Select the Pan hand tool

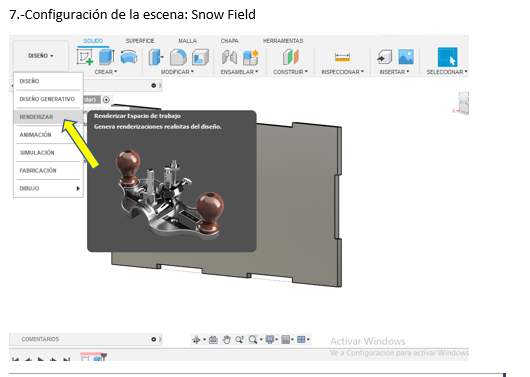226,339
